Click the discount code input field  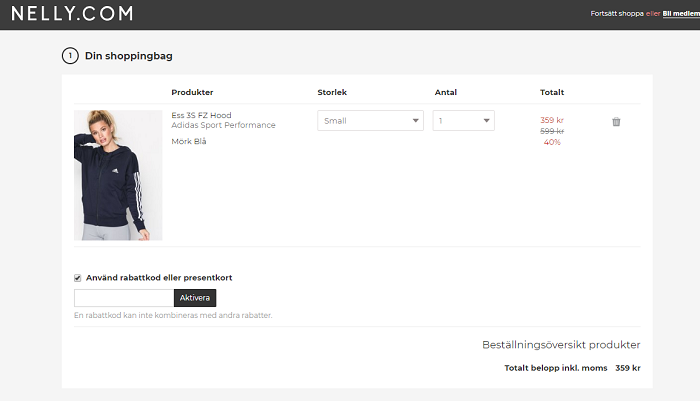123,298
